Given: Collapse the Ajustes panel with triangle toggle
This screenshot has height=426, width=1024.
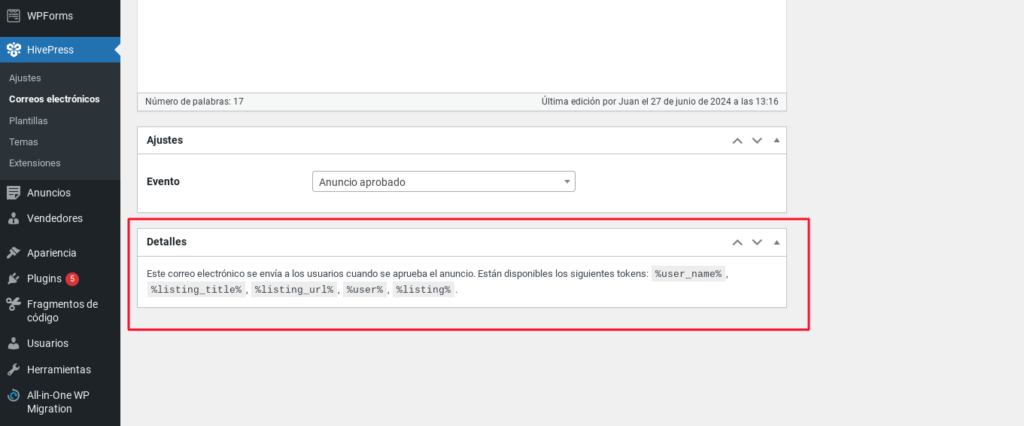Looking at the screenshot, I should pos(776,140).
